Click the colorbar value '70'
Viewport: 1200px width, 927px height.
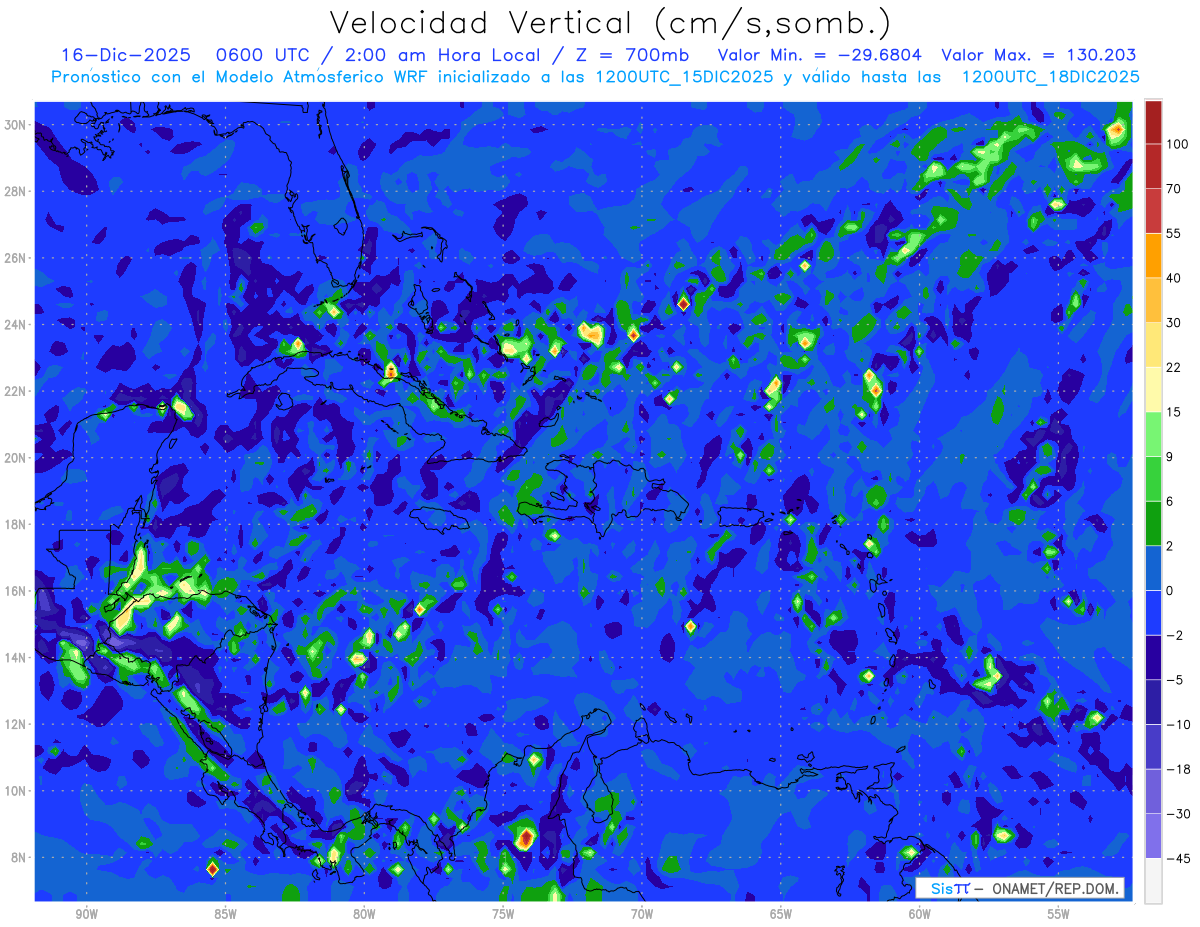(1174, 189)
